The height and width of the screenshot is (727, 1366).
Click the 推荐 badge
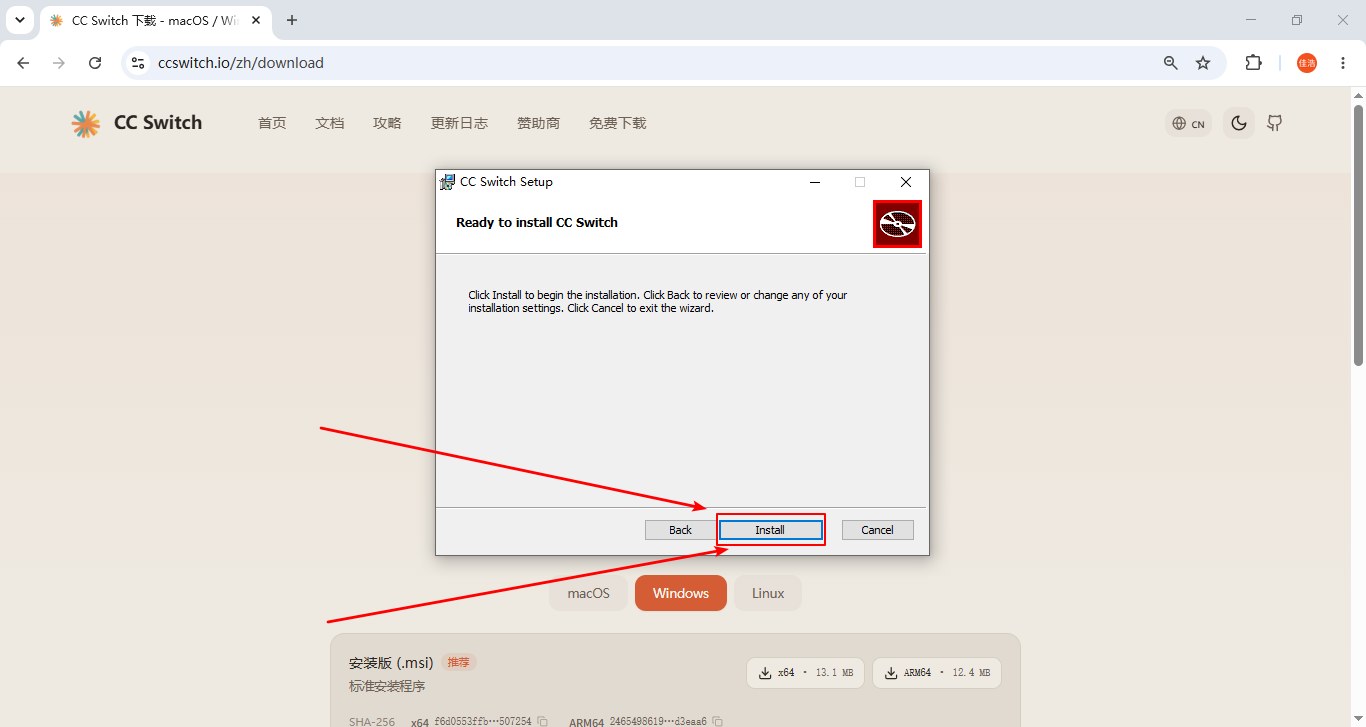point(459,662)
